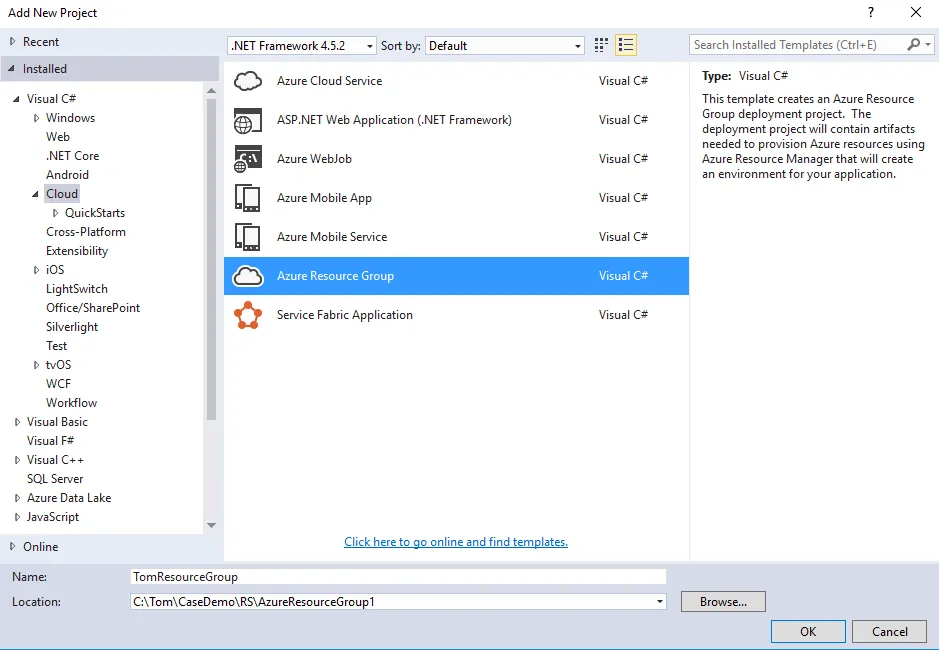The width and height of the screenshot is (939, 650).
Task: Switch to the small icons grid view
Action: point(601,45)
